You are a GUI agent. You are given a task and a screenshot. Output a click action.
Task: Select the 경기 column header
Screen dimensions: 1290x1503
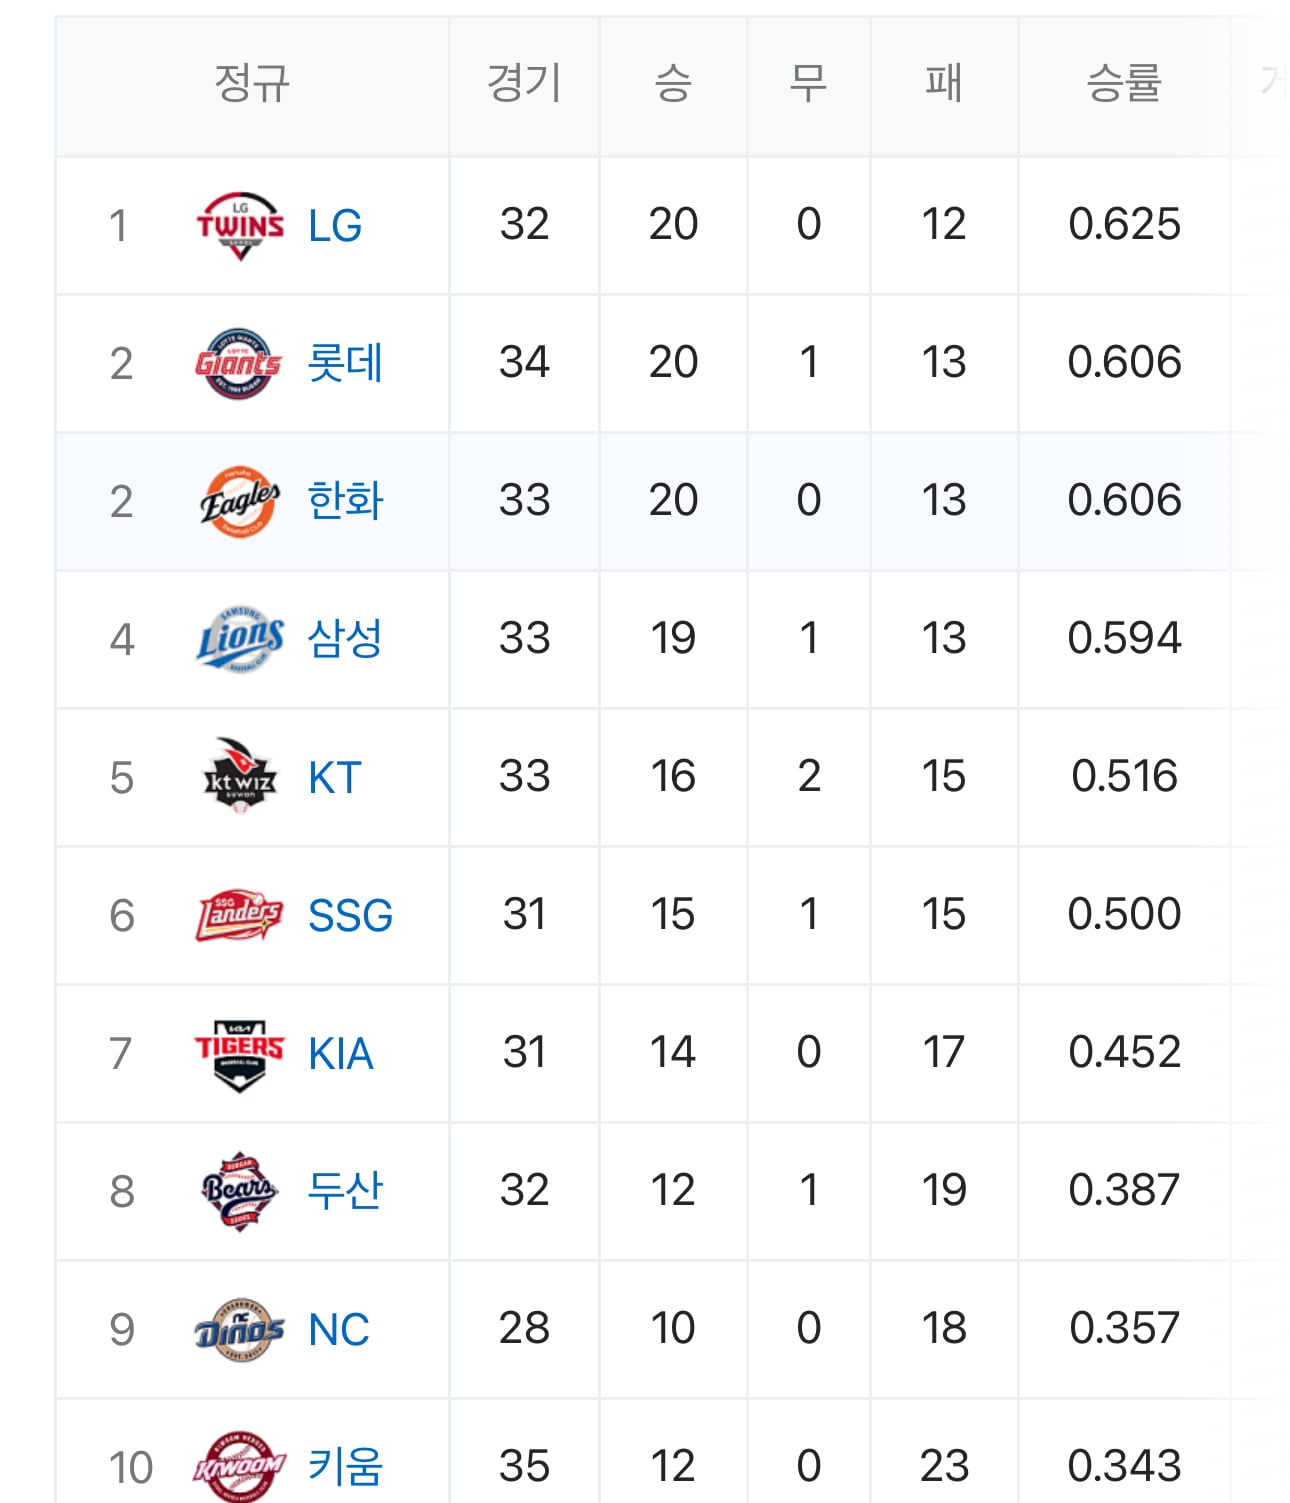coord(524,83)
